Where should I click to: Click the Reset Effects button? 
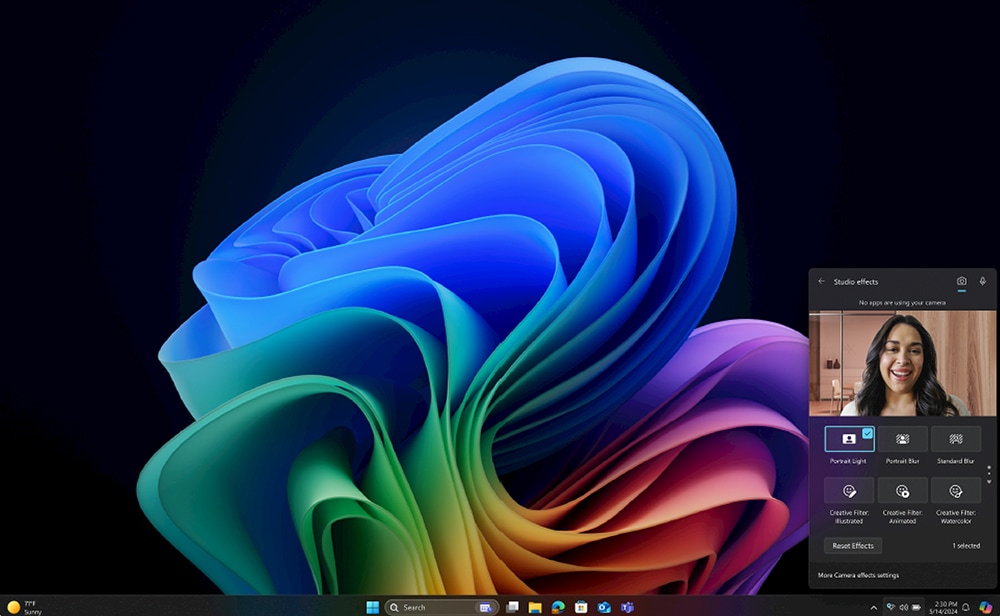[x=853, y=545]
